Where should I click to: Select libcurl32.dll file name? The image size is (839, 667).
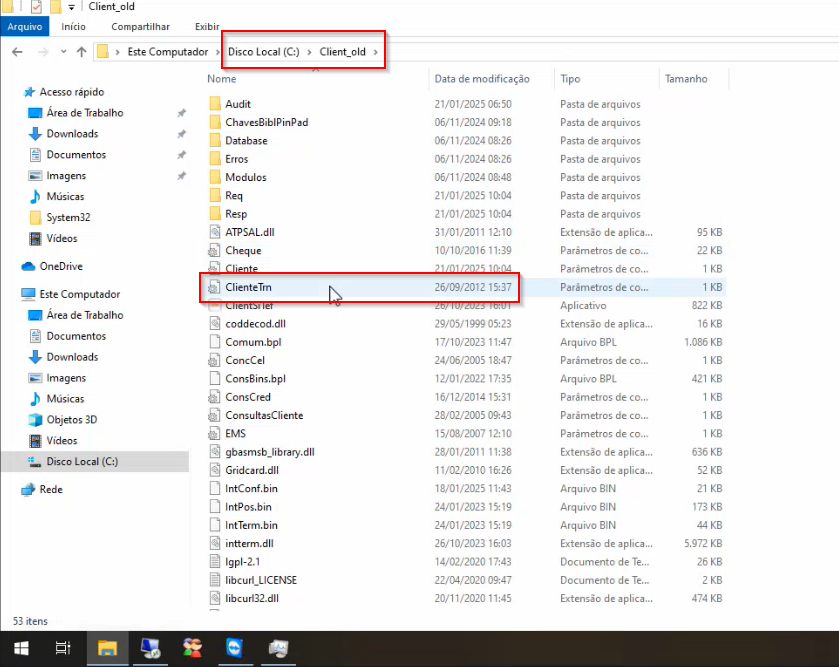click(x=251, y=598)
